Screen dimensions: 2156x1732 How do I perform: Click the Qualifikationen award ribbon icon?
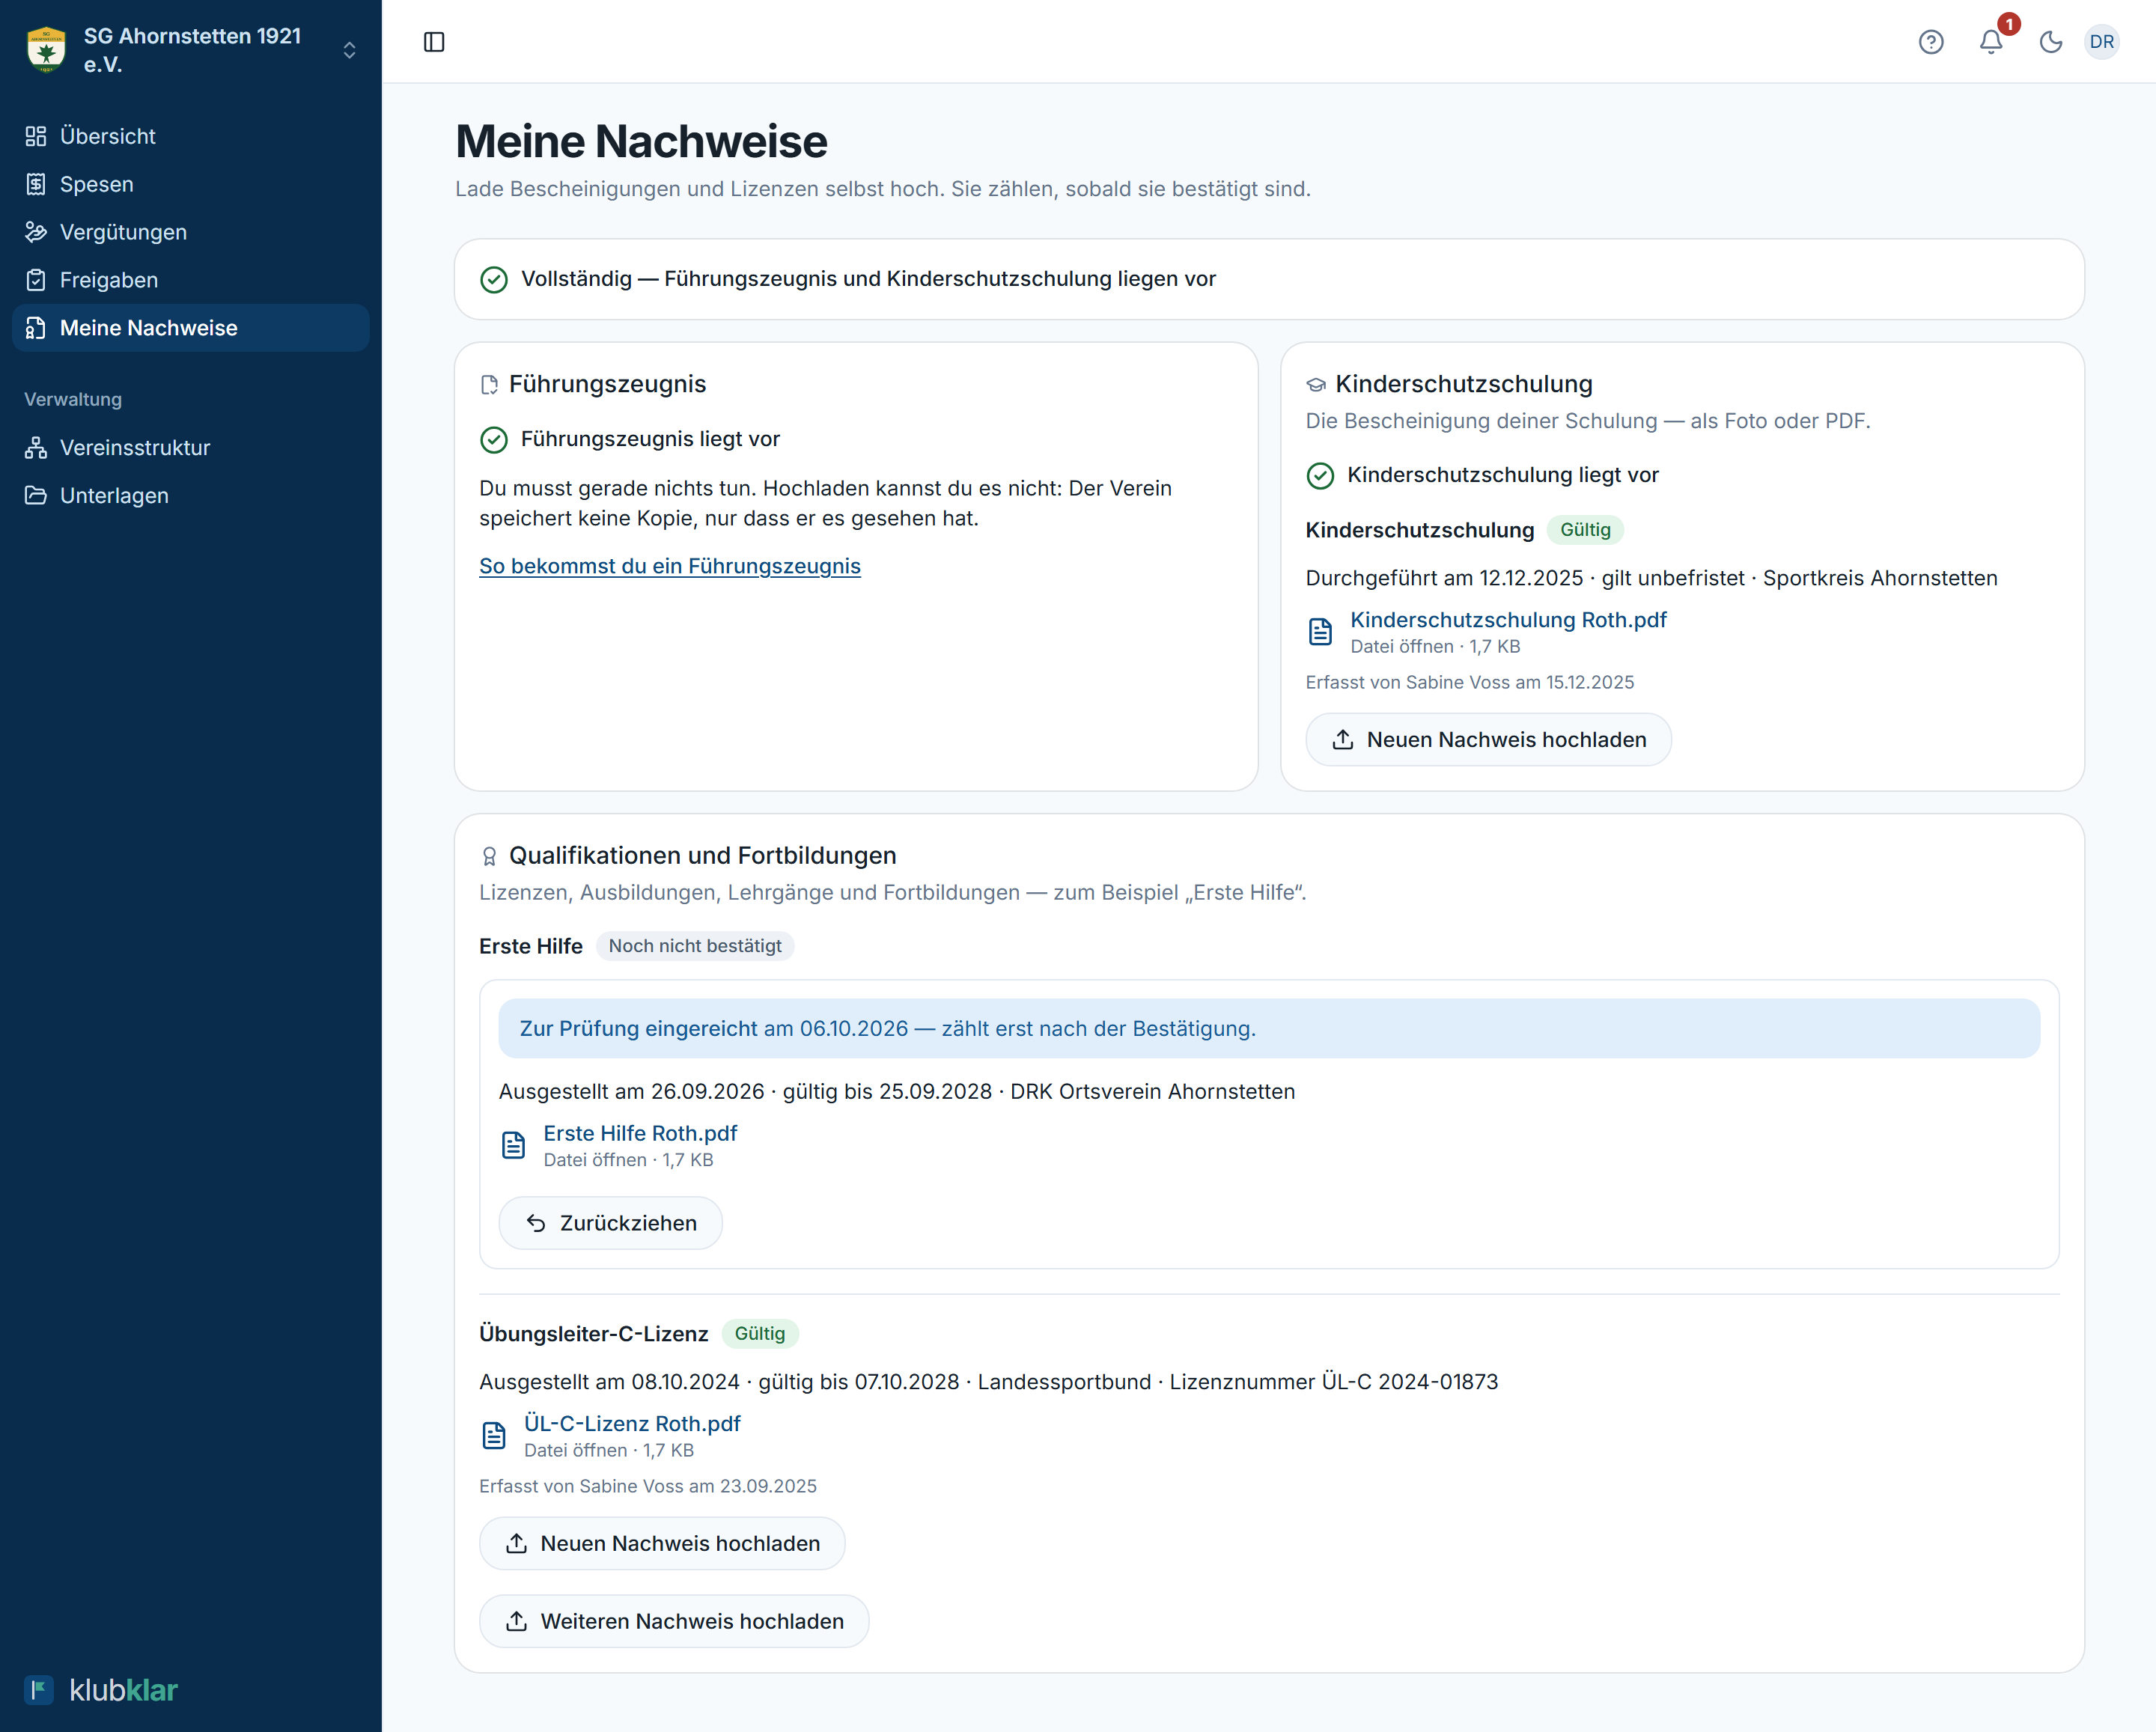tap(489, 856)
